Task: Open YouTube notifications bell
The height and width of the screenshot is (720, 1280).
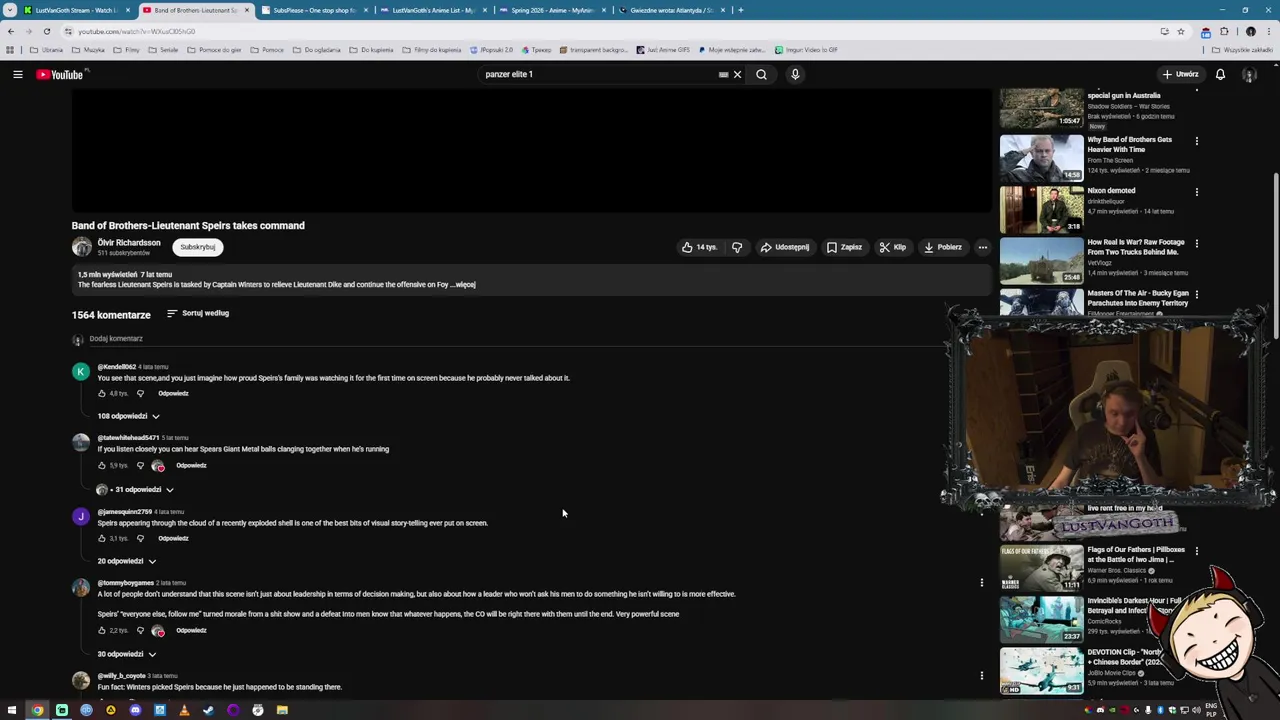Action: click(x=1220, y=74)
